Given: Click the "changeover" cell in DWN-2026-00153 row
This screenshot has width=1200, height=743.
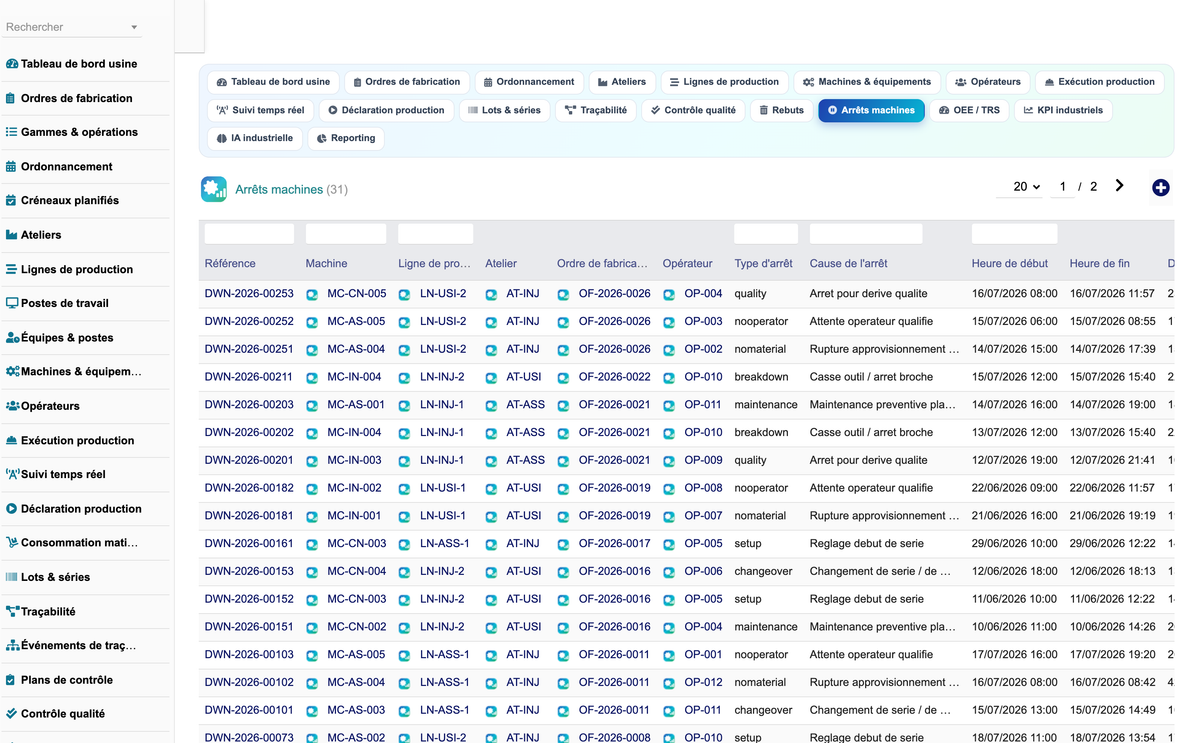Looking at the screenshot, I should 764,572.
